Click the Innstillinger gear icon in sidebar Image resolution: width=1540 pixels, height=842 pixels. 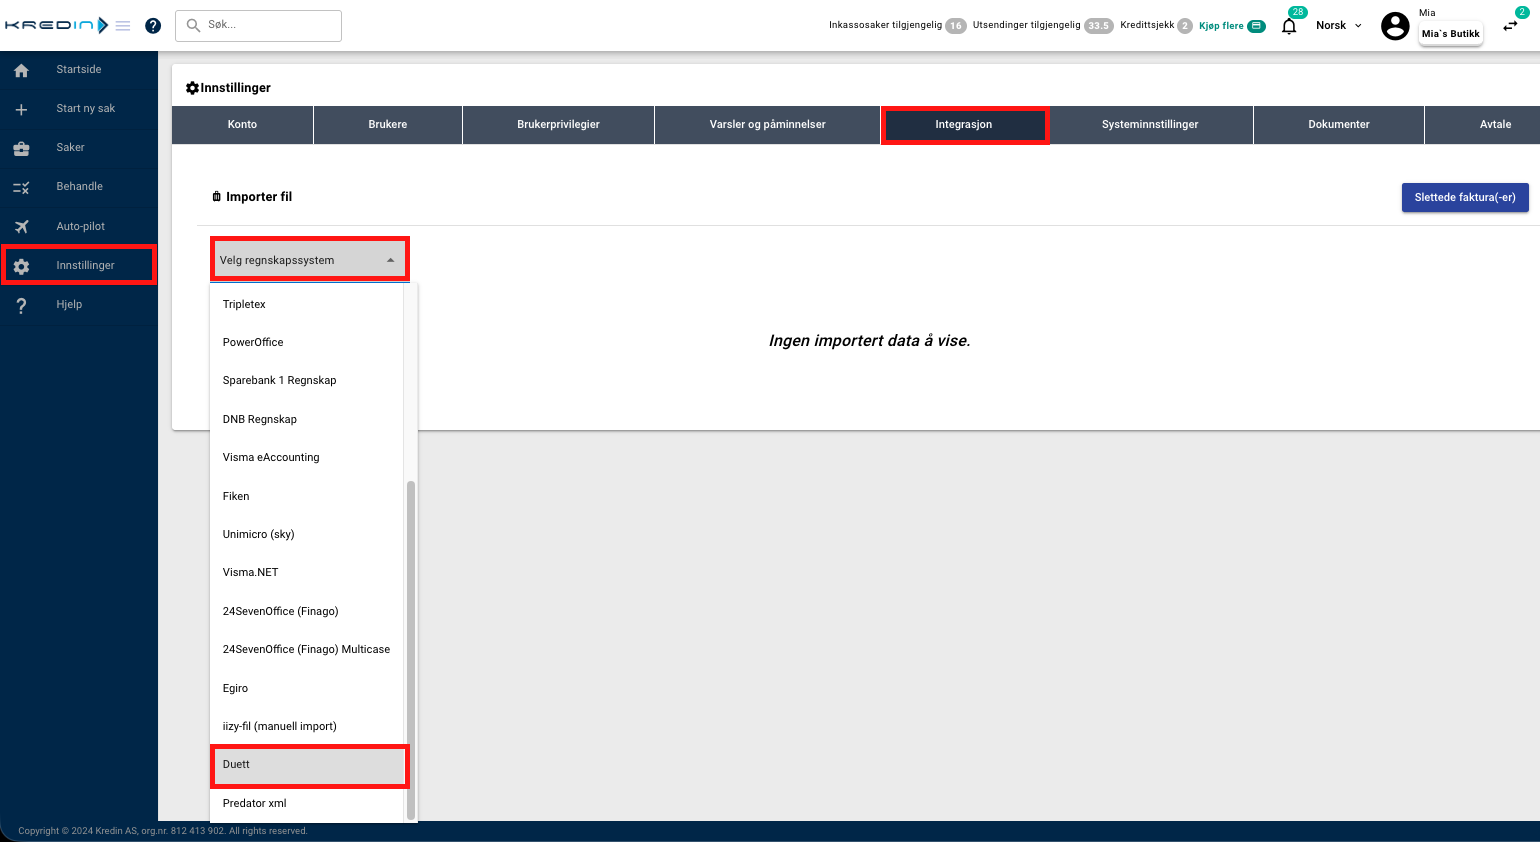[x=21, y=266]
